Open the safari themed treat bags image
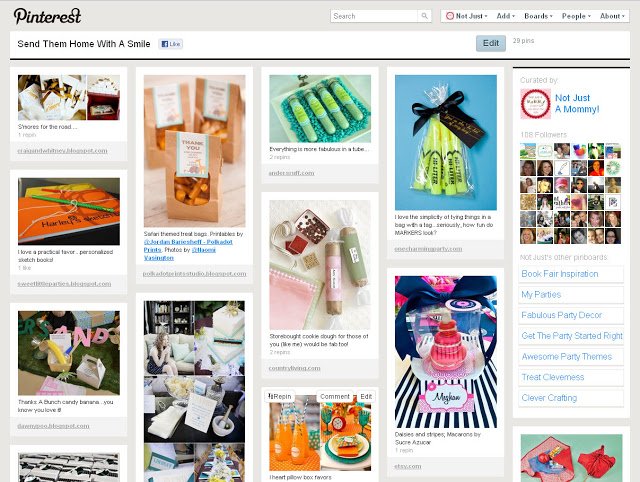Viewport: 640px width, 482px height. pyautogui.click(x=194, y=151)
